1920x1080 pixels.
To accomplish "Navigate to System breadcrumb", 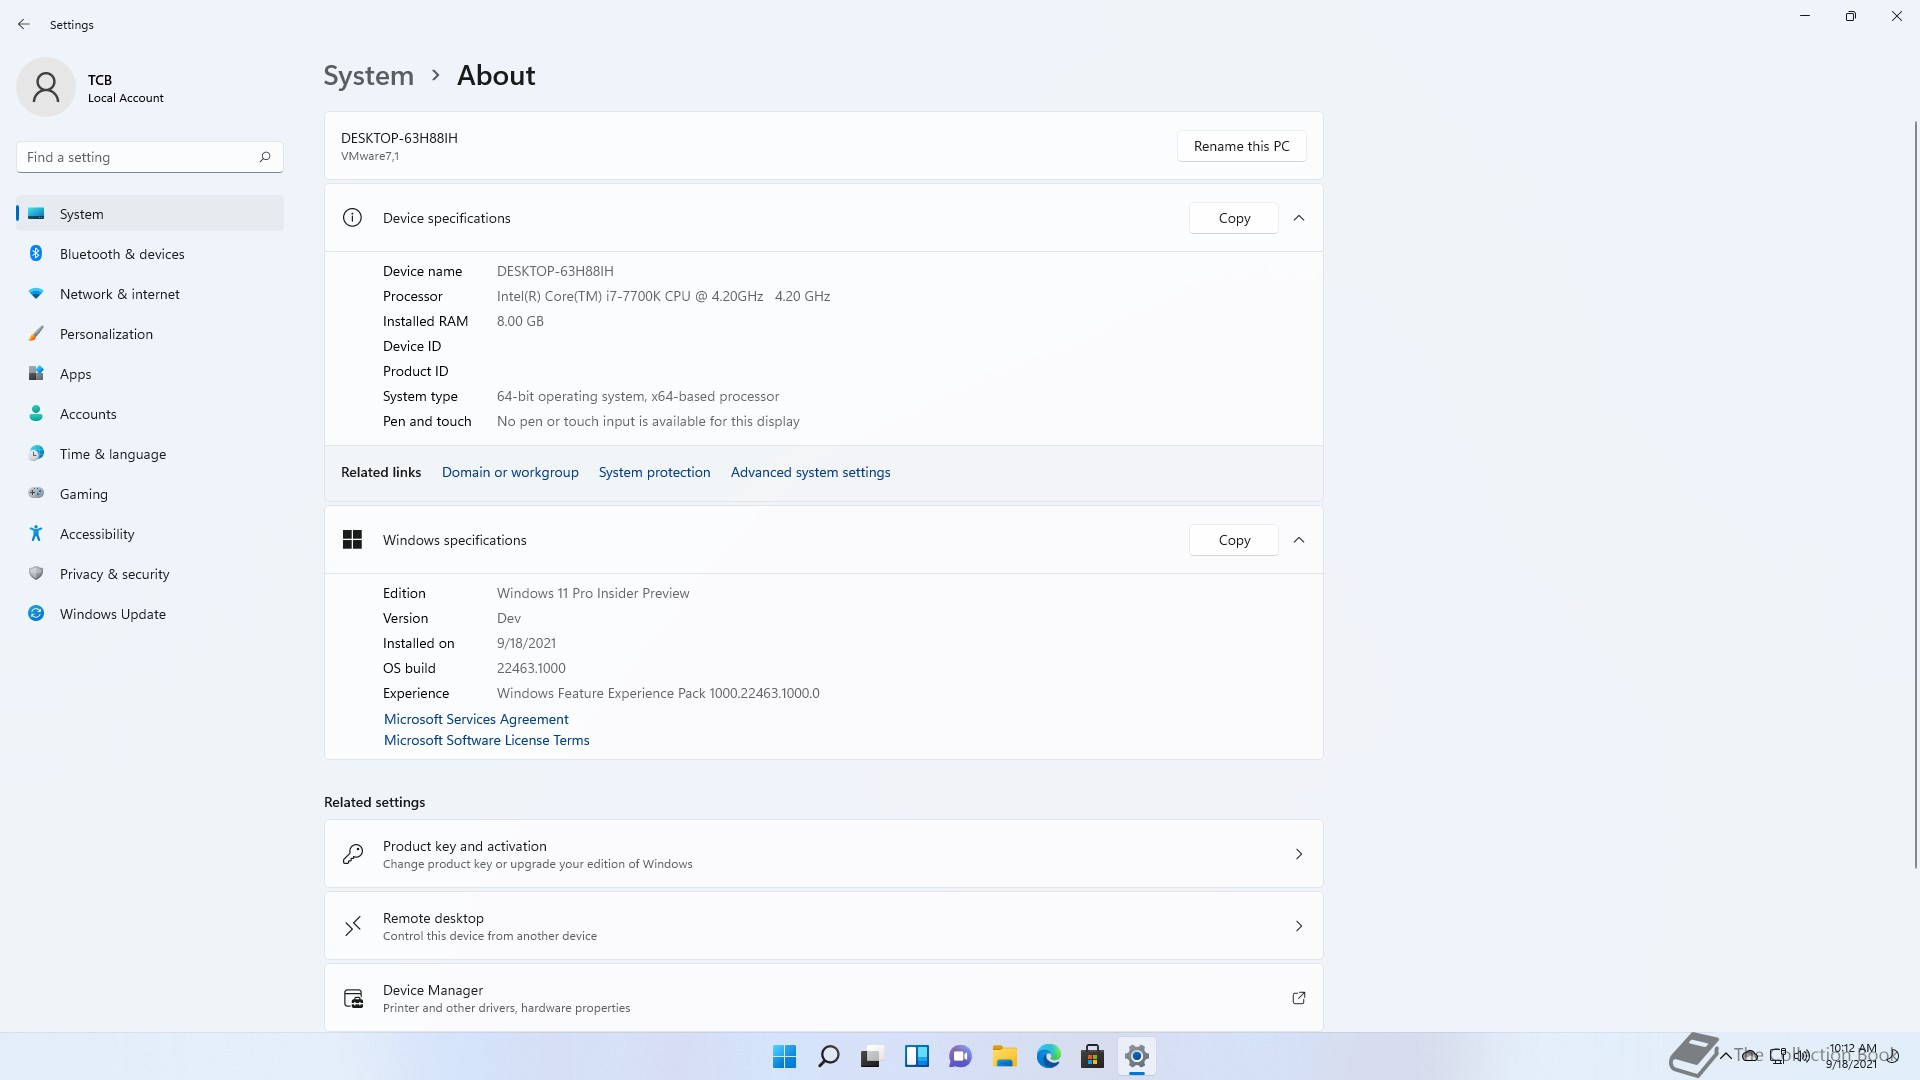I will (x=368, y=76).
